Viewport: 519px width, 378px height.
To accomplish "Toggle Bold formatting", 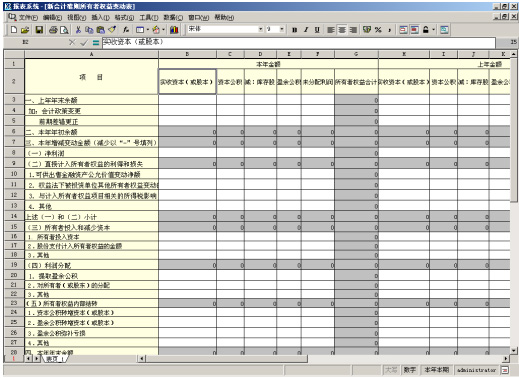I will [294, 30].
